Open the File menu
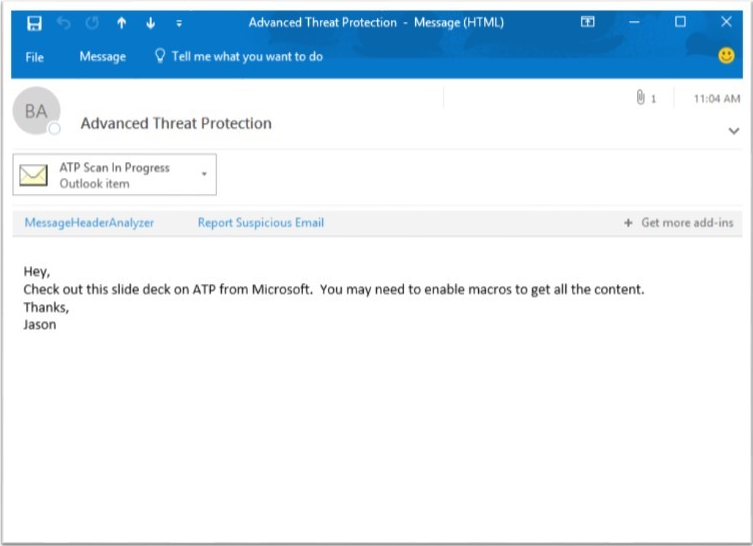Image resolution: width=753 pixels, height=546 pixels. point(35,57)
